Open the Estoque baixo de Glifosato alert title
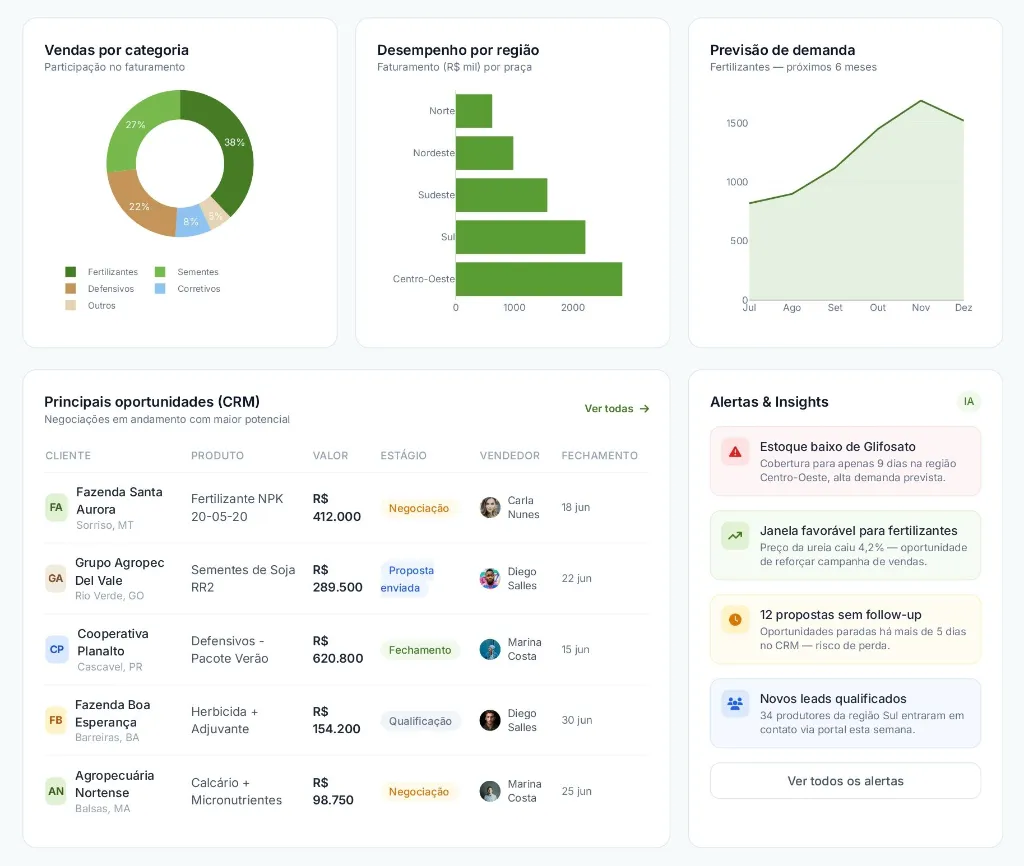Image resolution: width=1024 pixels, height=866 pixels. 837,447
